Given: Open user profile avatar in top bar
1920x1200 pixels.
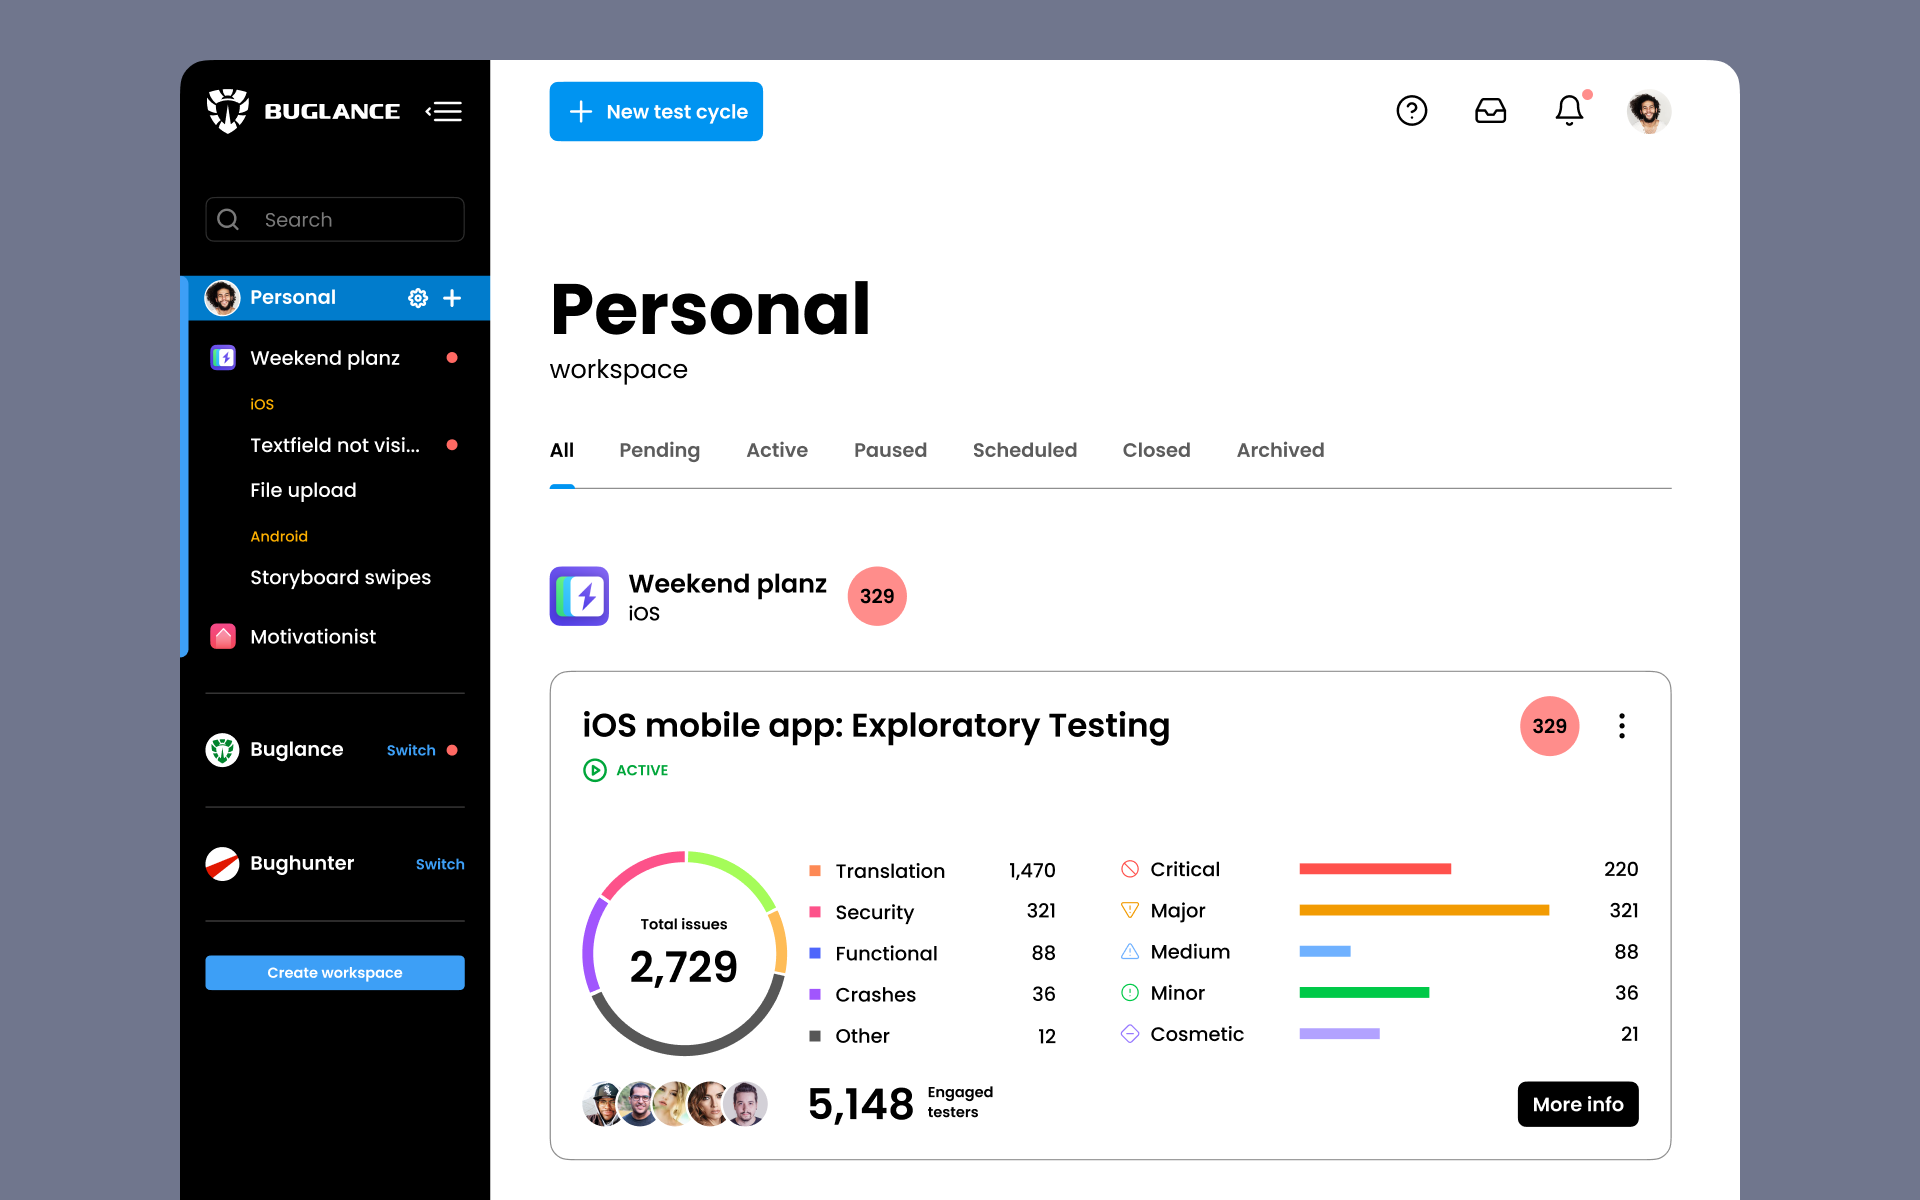Looking at the screenshot, I should [1648, 111].
